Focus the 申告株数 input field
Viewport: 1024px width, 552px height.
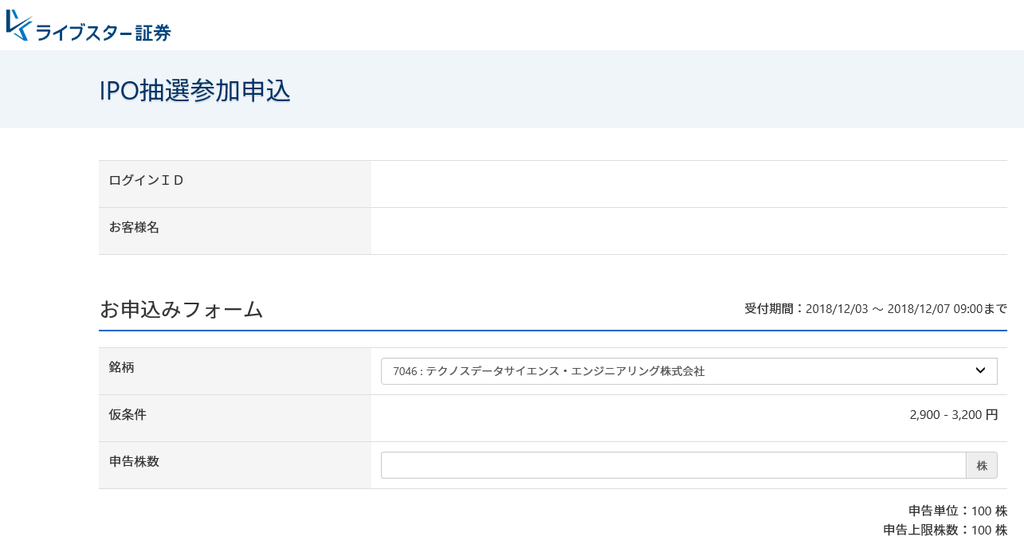[x=673, y=465]
